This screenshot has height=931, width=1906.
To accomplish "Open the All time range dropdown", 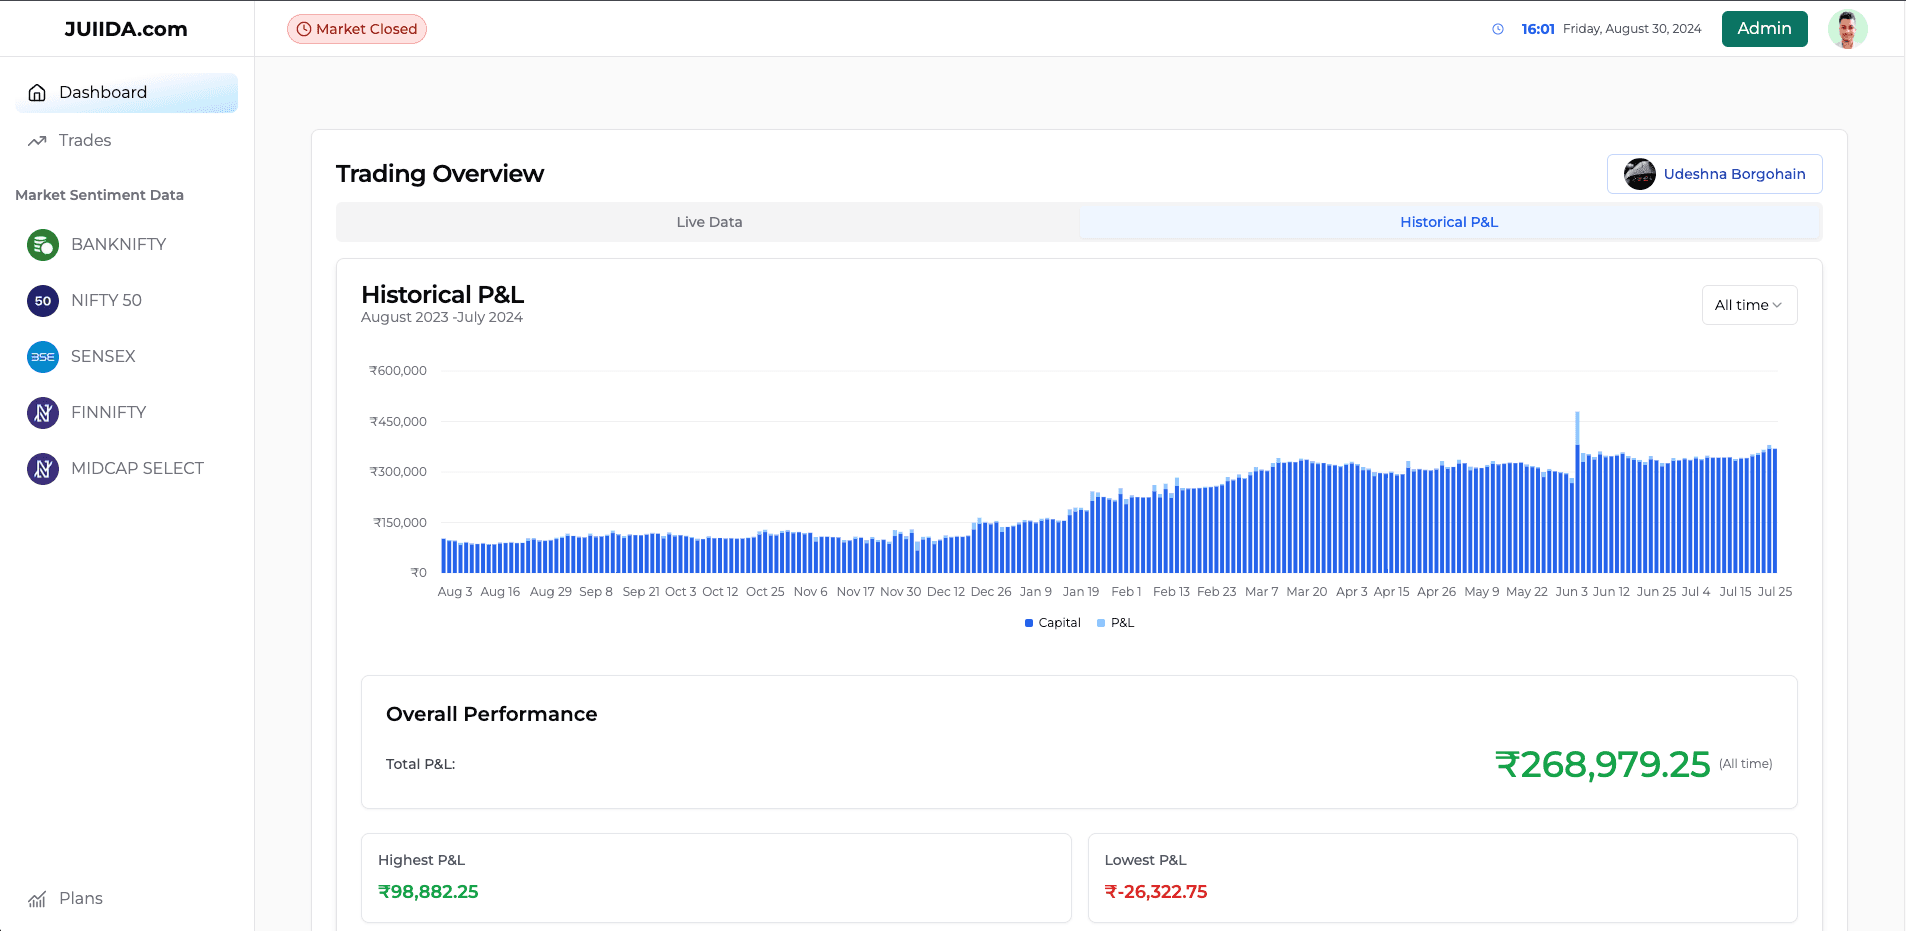I will click(x=1749, y=305).
